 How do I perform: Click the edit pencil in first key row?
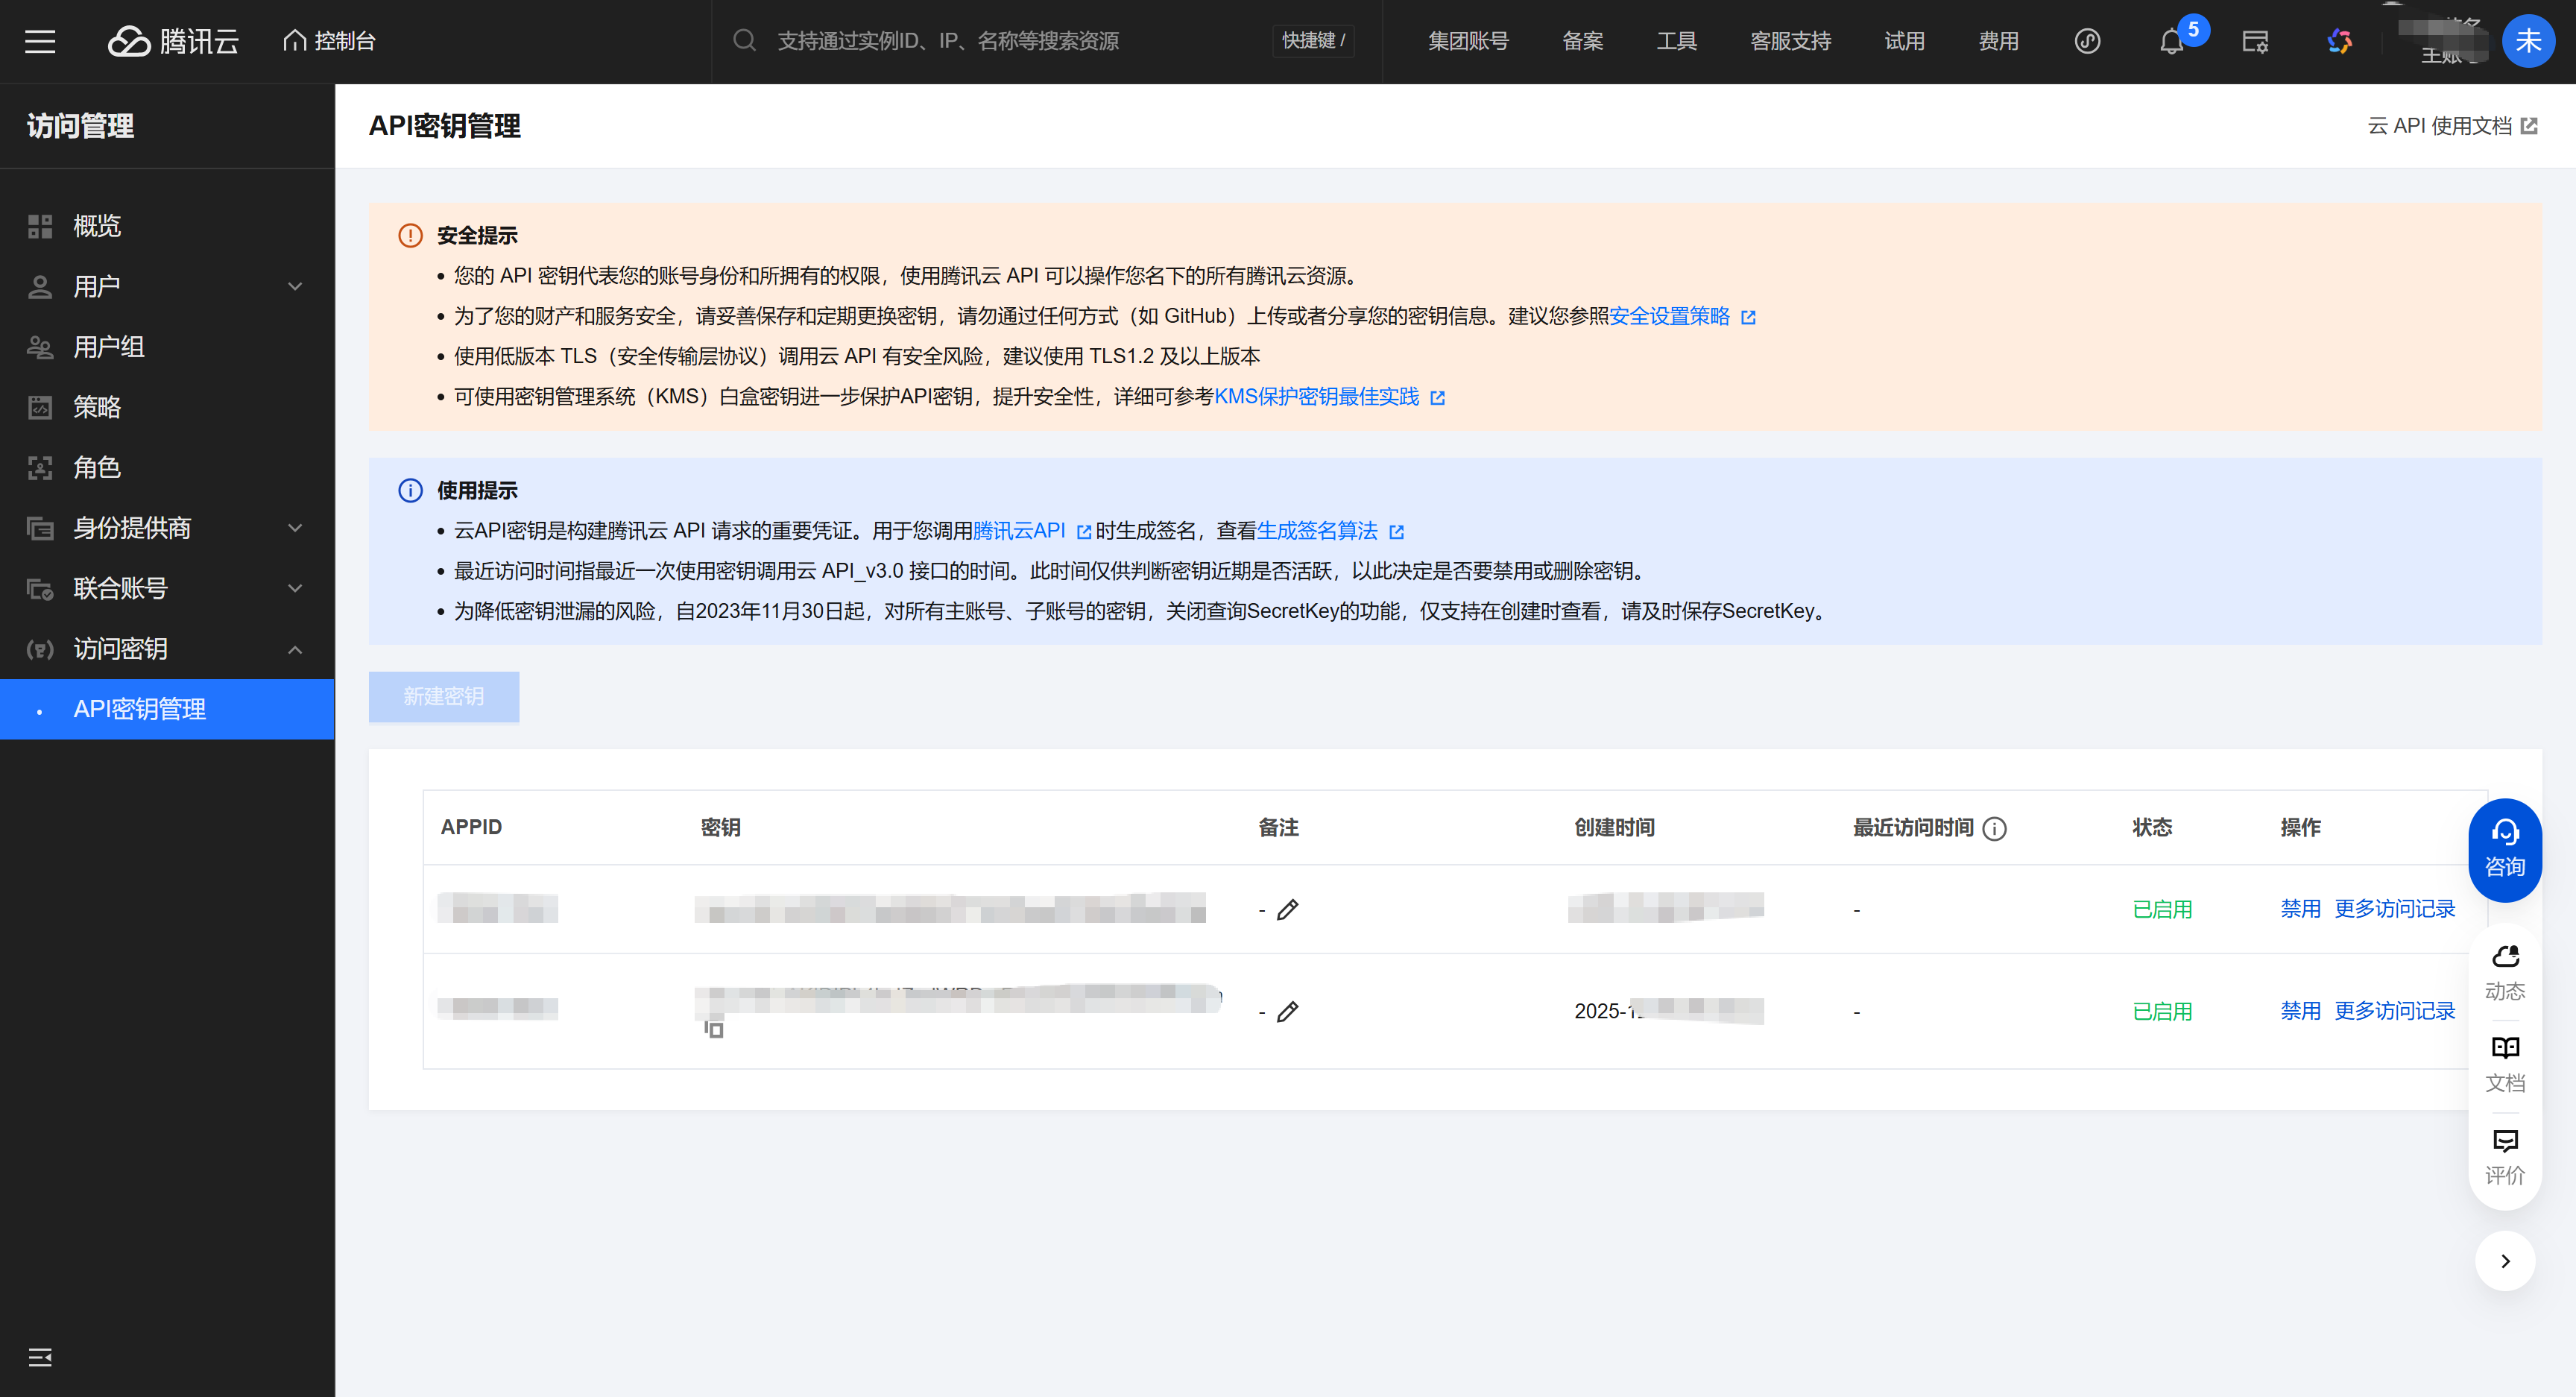[1288, 909]
